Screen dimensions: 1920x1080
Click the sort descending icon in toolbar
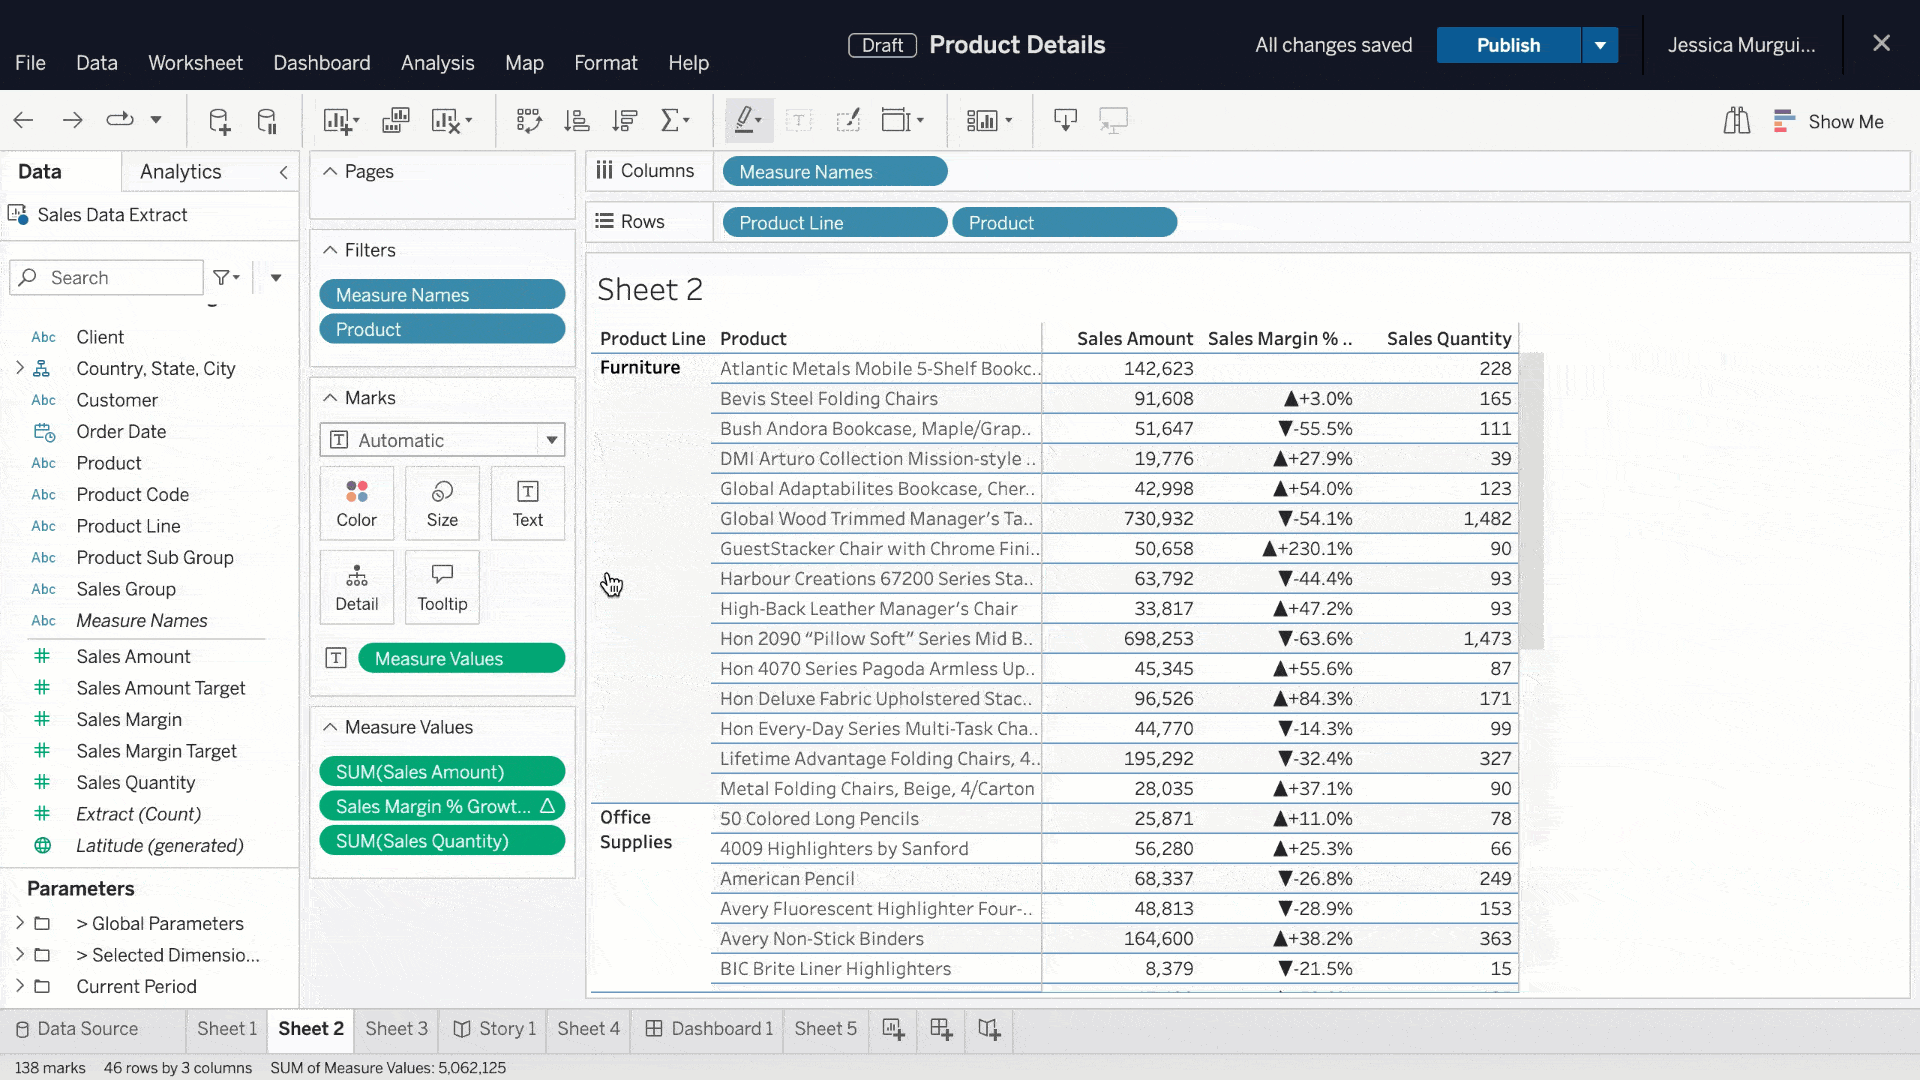[x=625, y=120]
